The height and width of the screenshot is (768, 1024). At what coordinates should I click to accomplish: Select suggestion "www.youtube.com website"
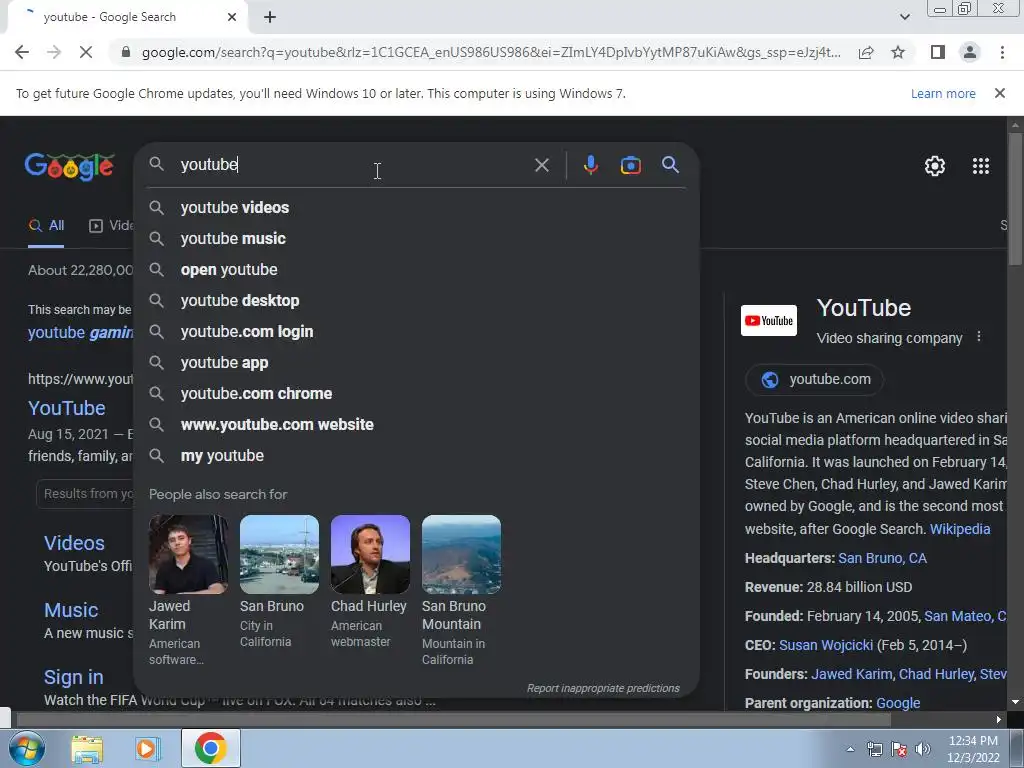point(417,424)
